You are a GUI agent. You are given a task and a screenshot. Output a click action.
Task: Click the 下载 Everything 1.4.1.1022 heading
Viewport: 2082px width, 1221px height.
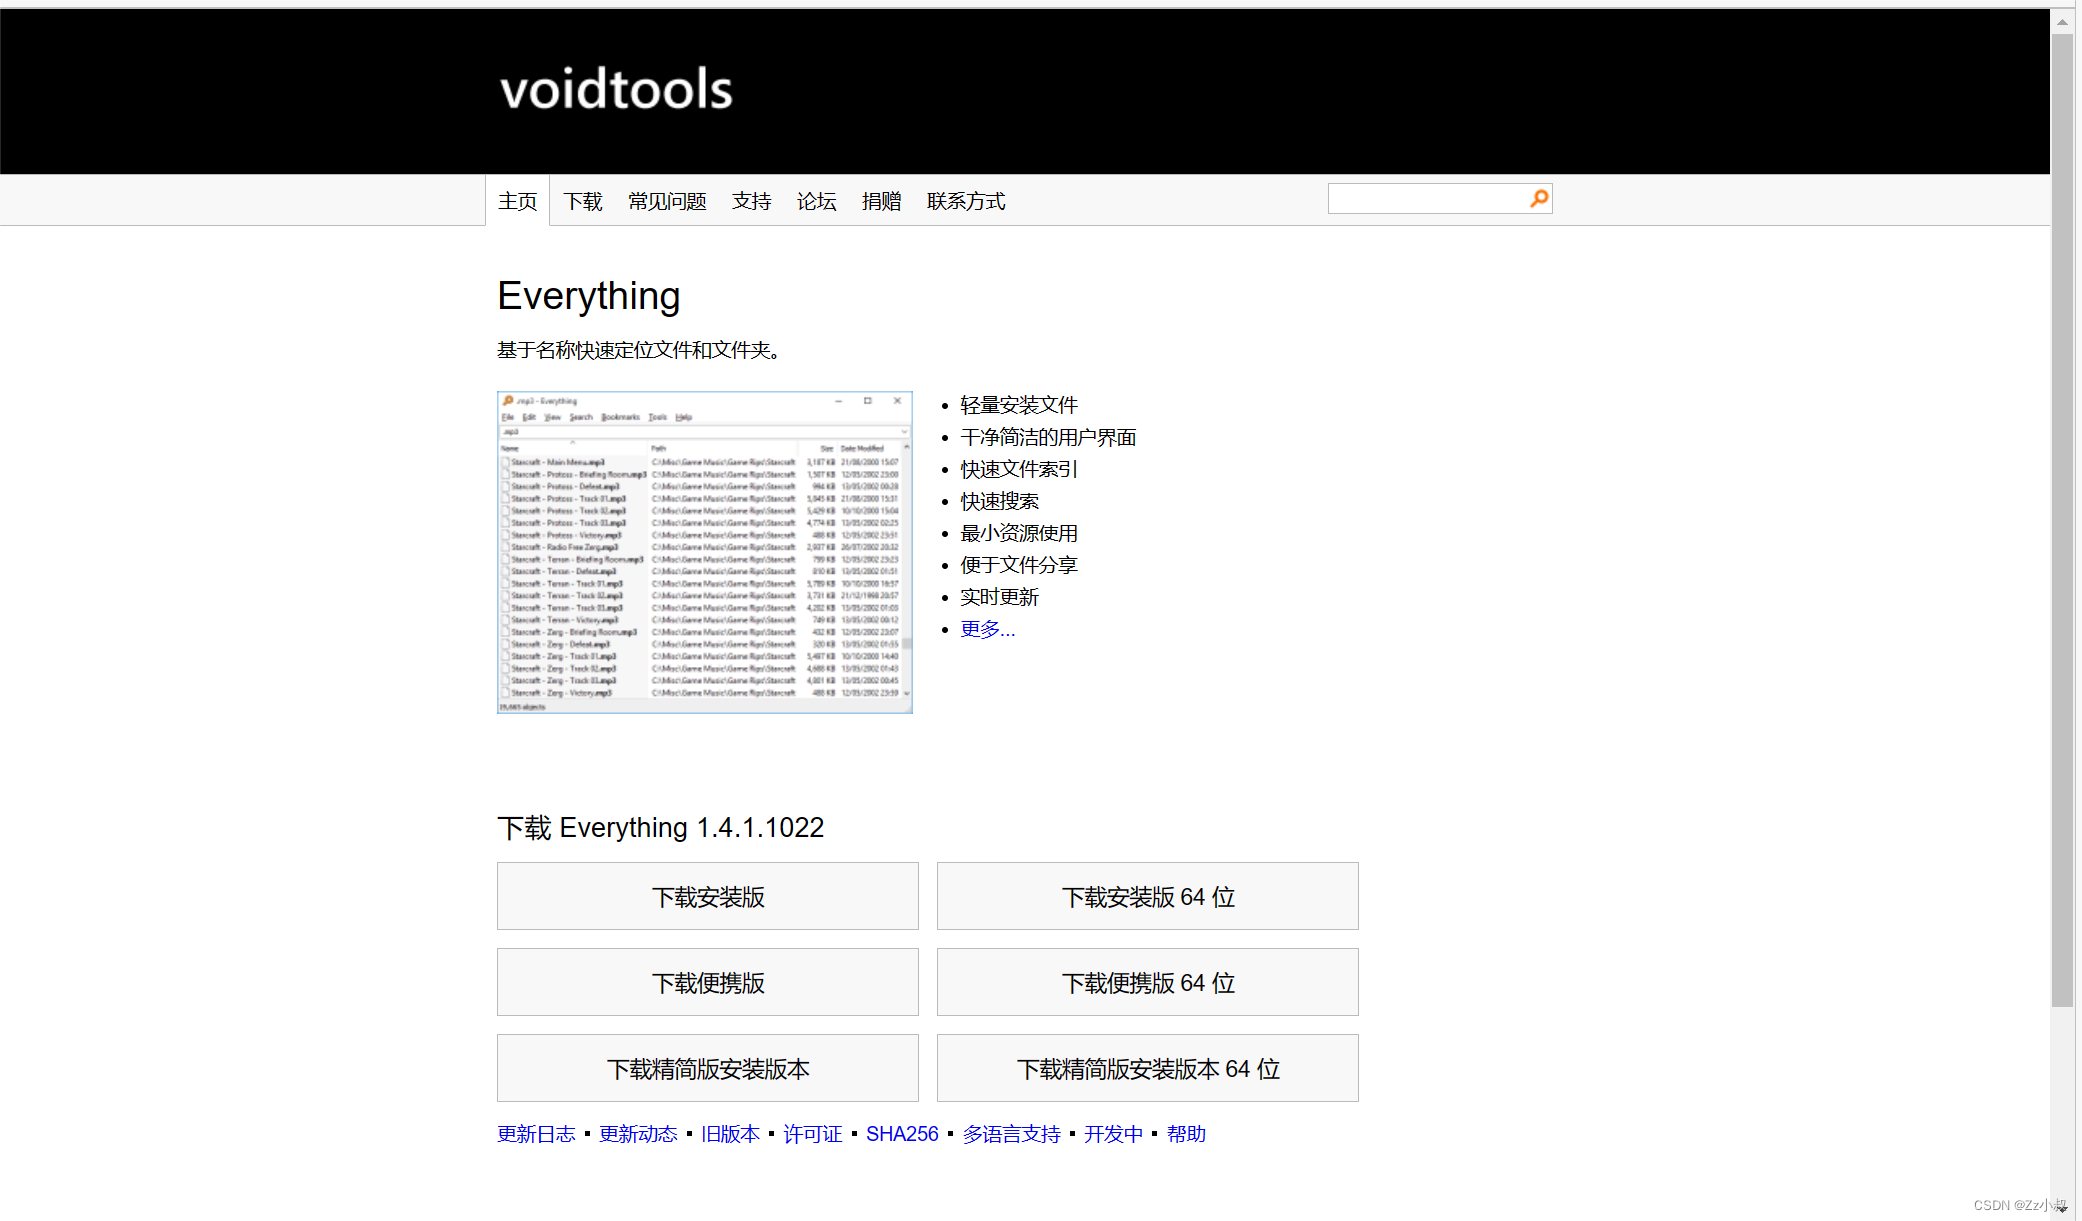660,828
